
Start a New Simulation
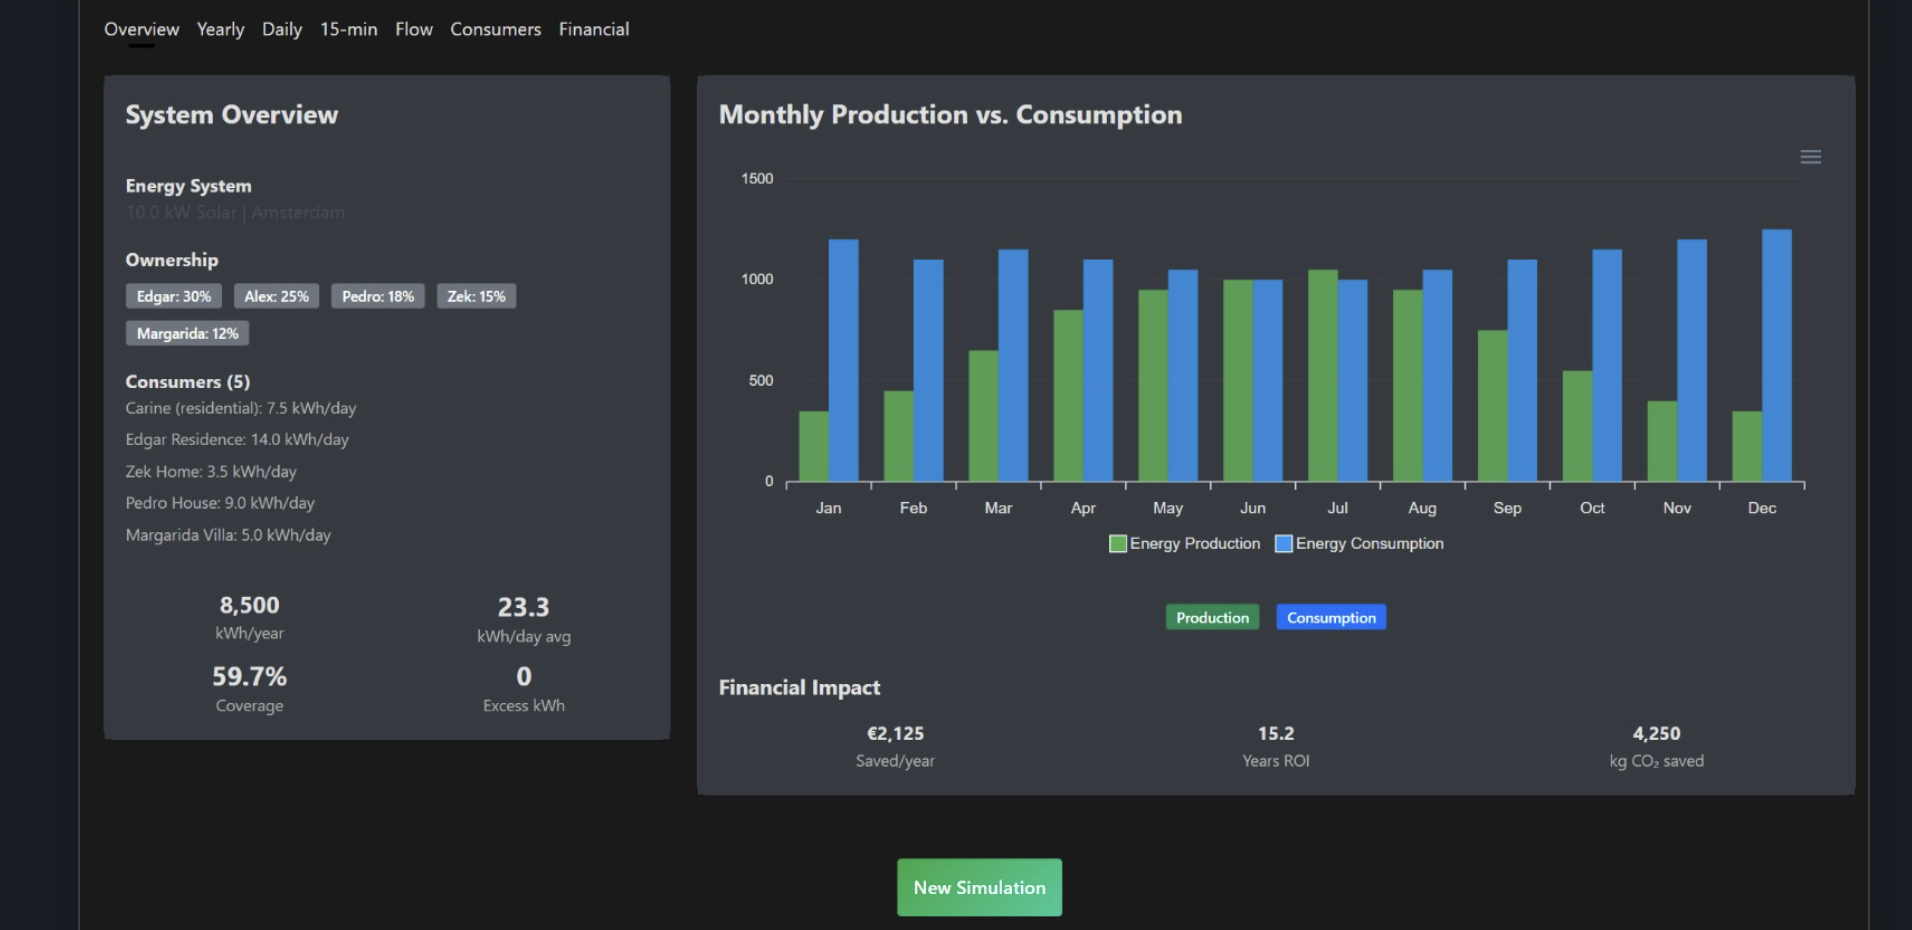(x=979, y=887)
